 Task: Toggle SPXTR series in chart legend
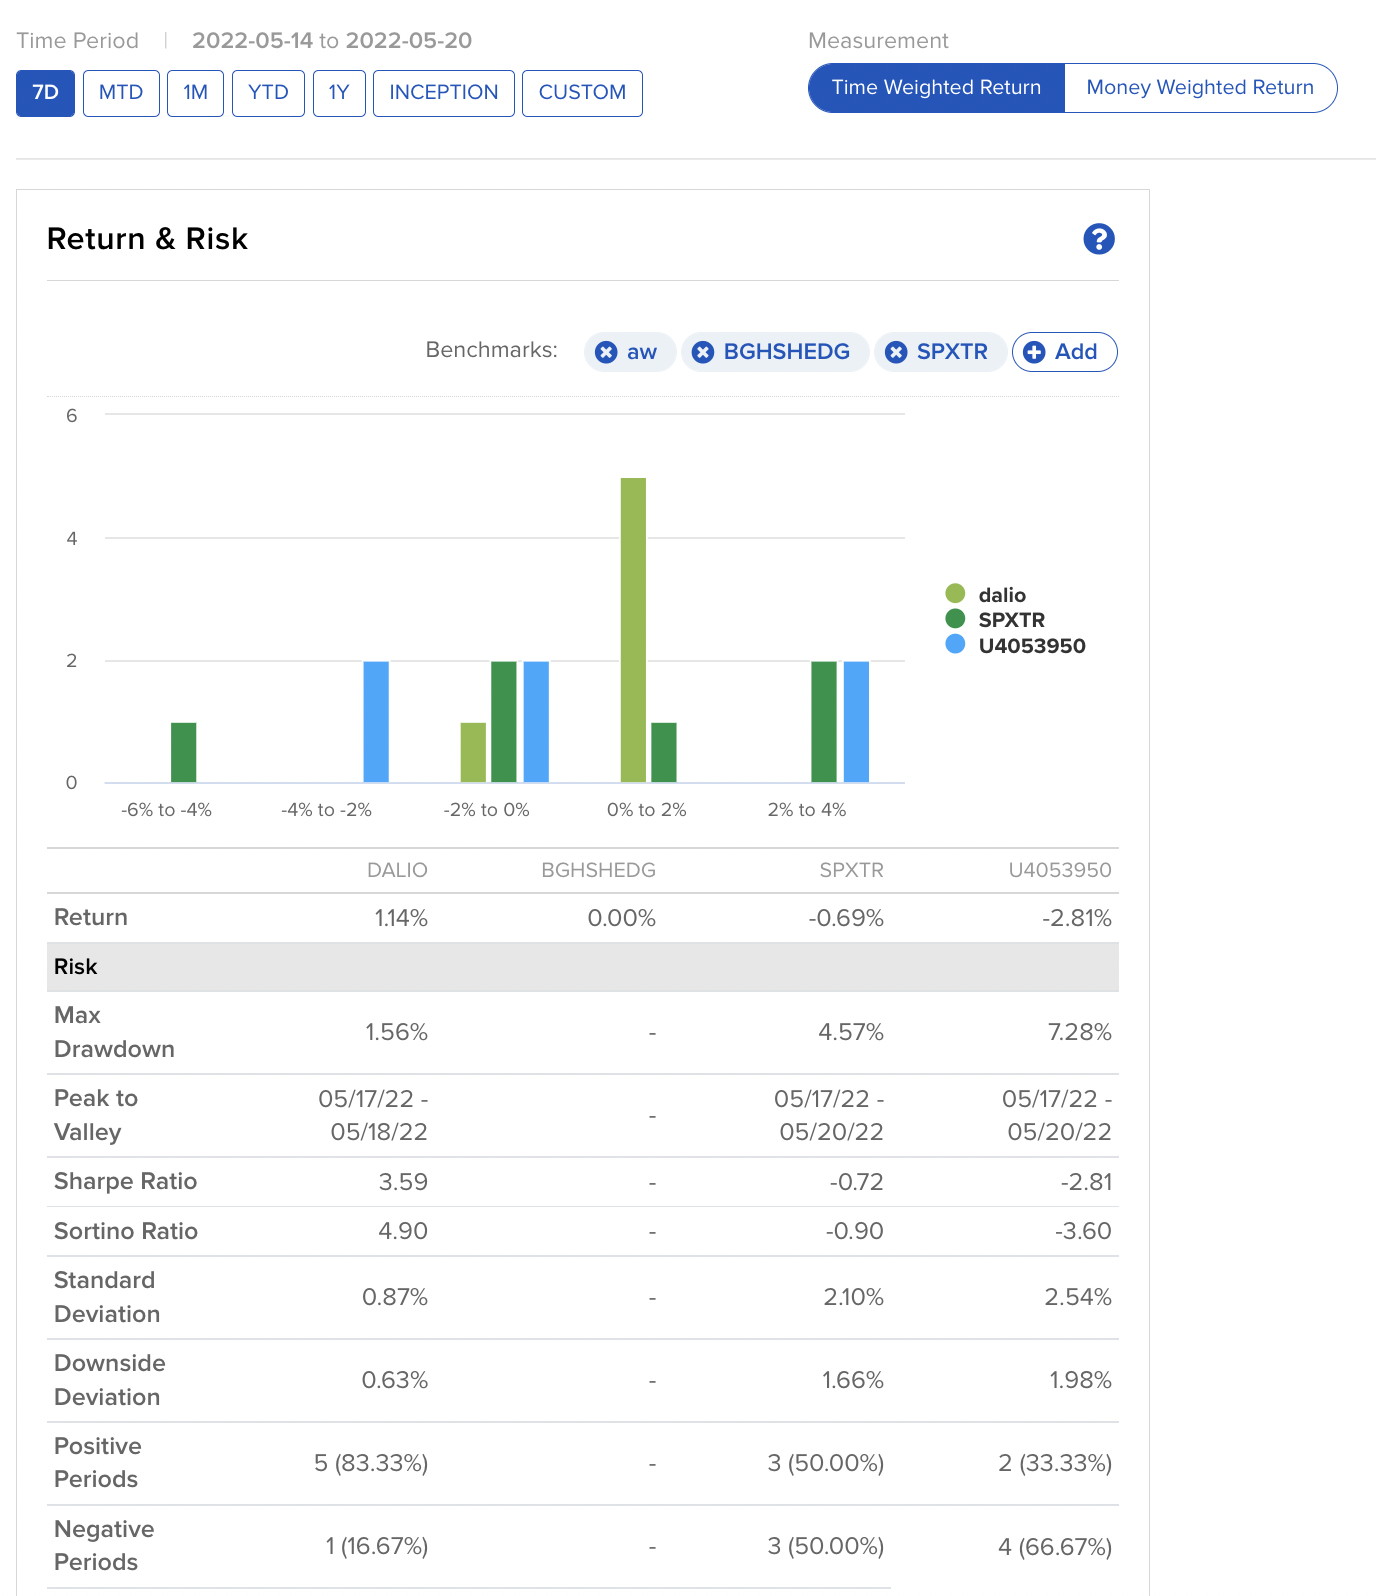tap(1010, 620)
